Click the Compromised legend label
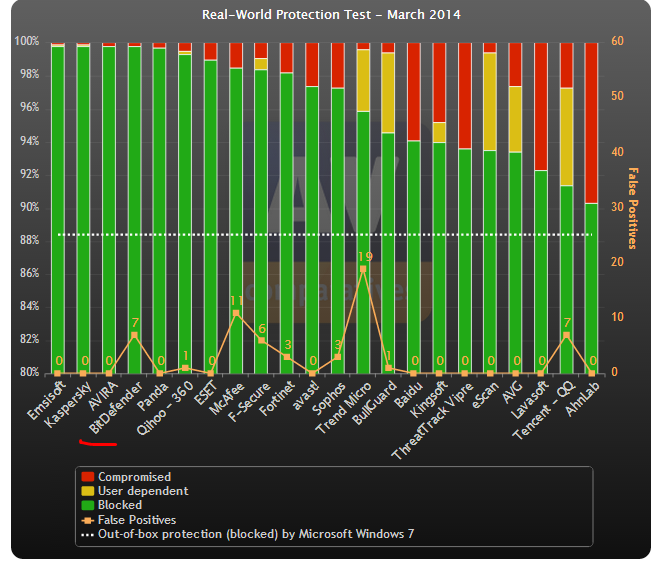The height and width of the screenshot is (563, 663). point(134,477)
